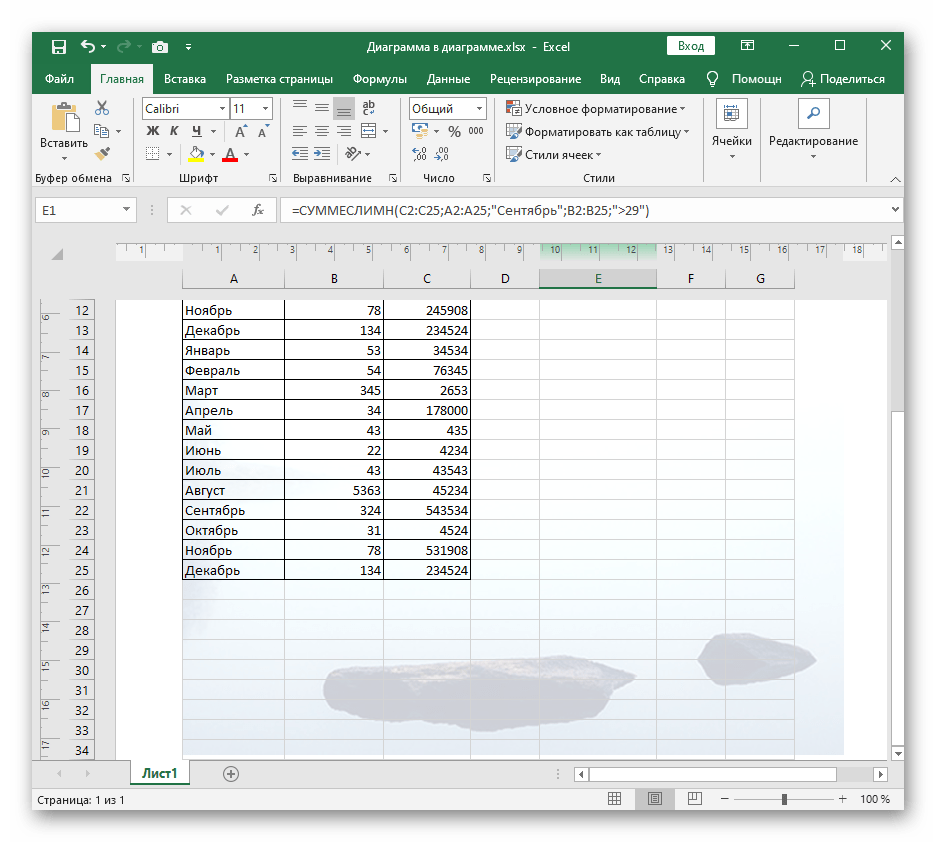Click the Name Box showing E1
This screenshot has height=842, width=936.
(76, 210)
